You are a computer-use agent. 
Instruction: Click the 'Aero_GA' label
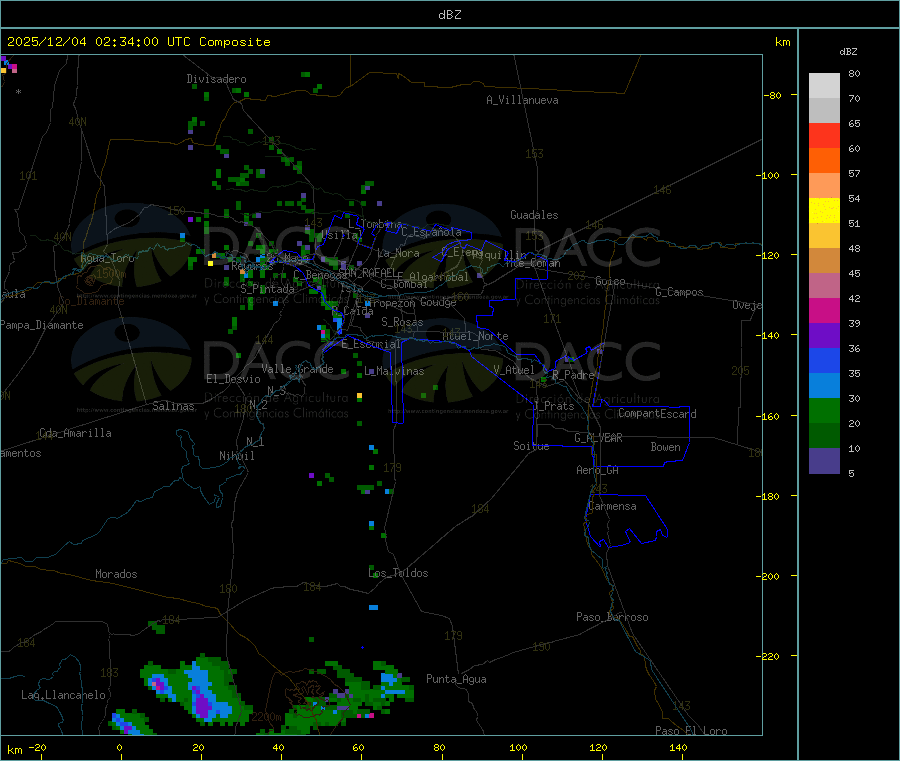pos(598,470)
